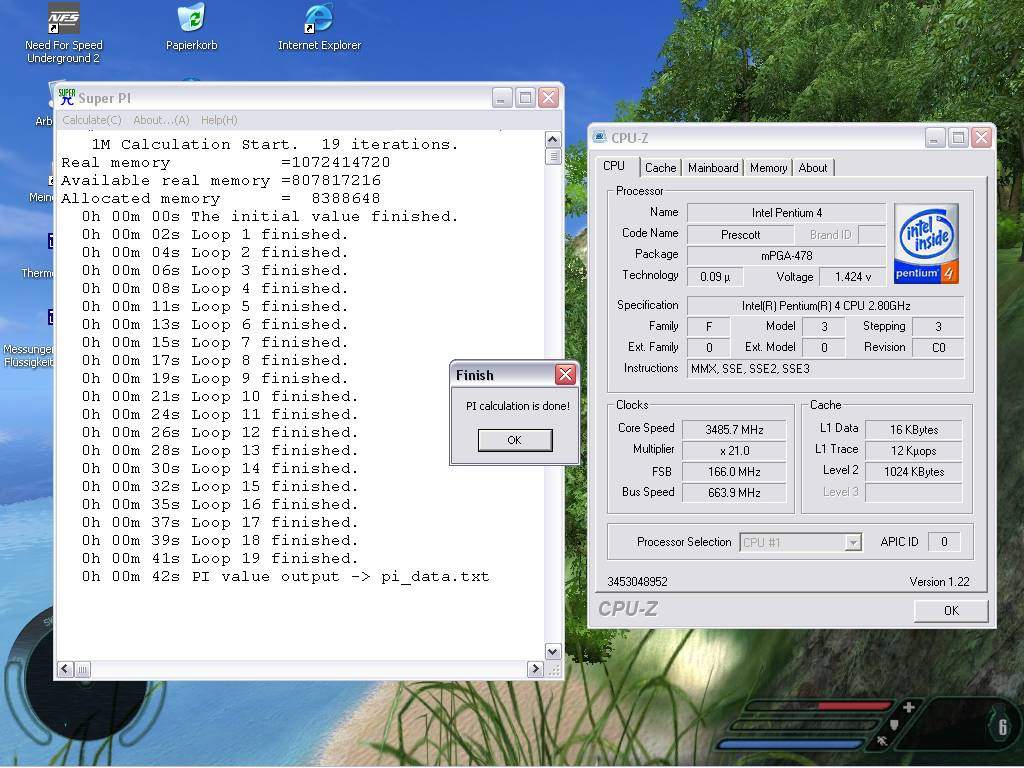The height and width of the screenshot is (768, 1024).
Task: Click the 'Allocated memory = 8388648' line
Action: [x=221, y=199]
